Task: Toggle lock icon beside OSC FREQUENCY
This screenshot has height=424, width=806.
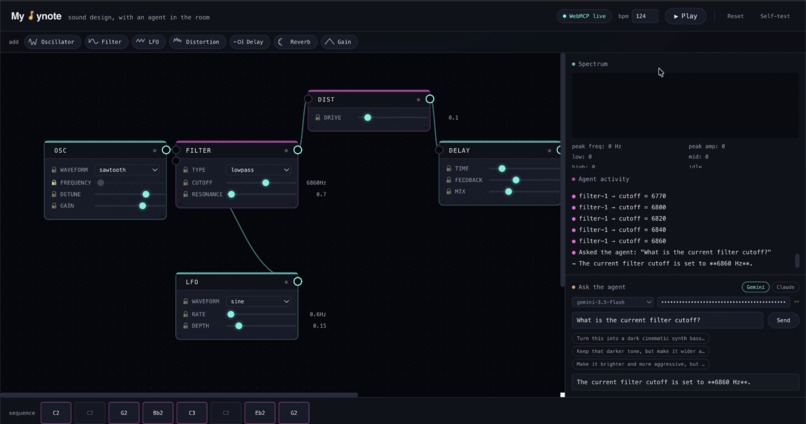Action: coord(54,182)
